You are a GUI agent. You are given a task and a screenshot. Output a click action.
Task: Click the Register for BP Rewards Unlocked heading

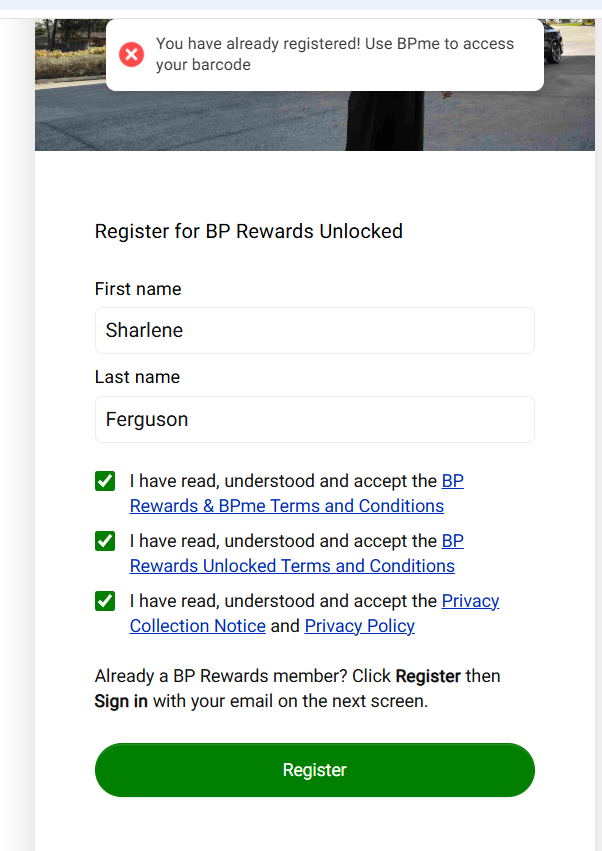[x=249, y=231]
